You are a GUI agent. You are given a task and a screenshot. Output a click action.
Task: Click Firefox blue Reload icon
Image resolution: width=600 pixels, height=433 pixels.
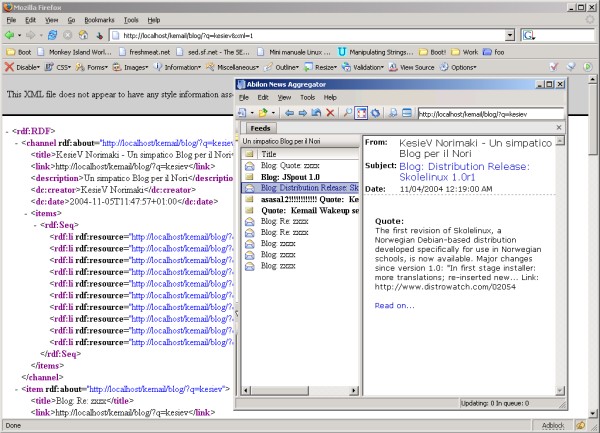pos(52,36)
